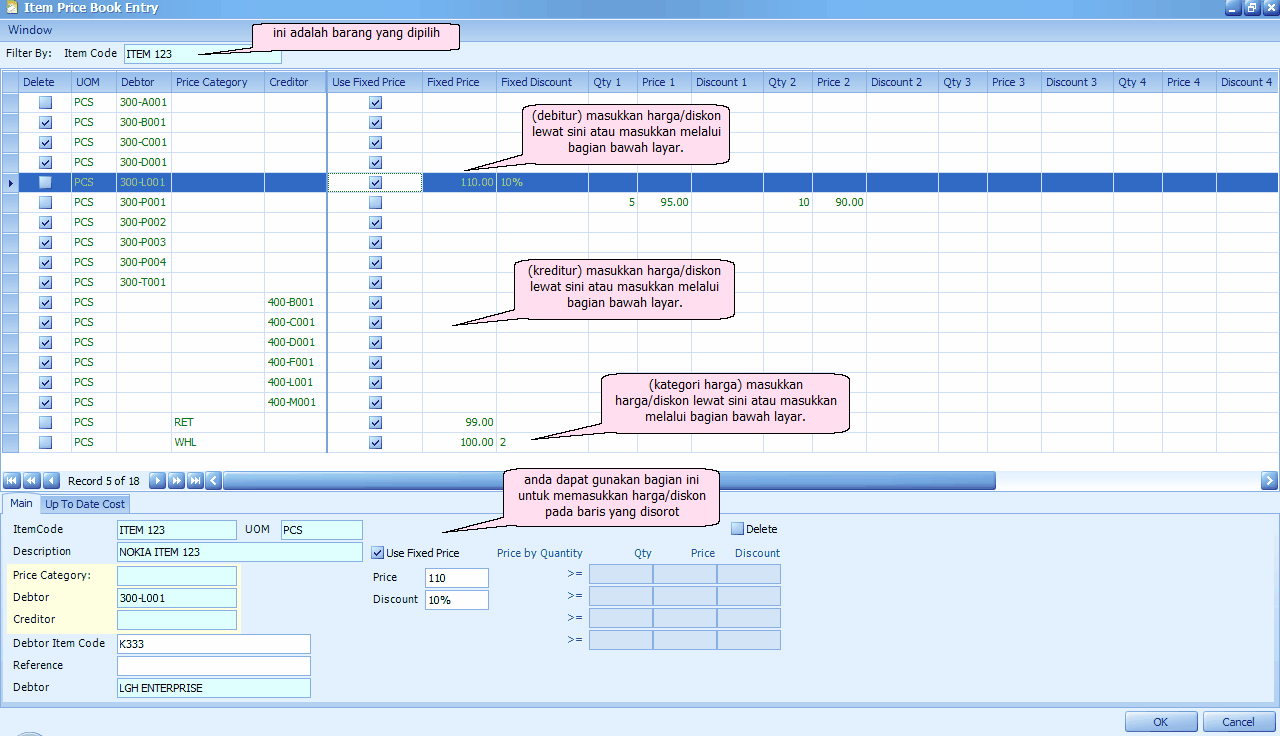Go to the next record
This screenshot has height=738, width=1280.
click(x=157, y=481)
